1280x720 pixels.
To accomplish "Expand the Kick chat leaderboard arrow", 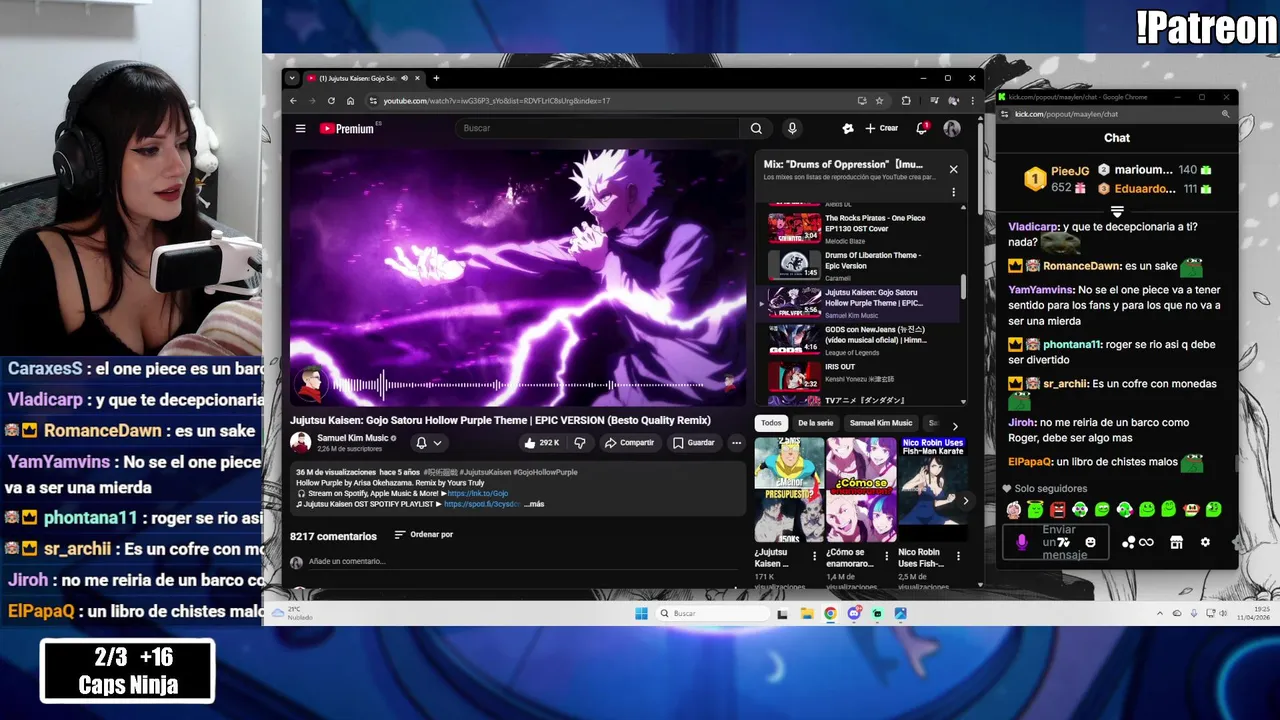I will click(x=1117, y=212).
